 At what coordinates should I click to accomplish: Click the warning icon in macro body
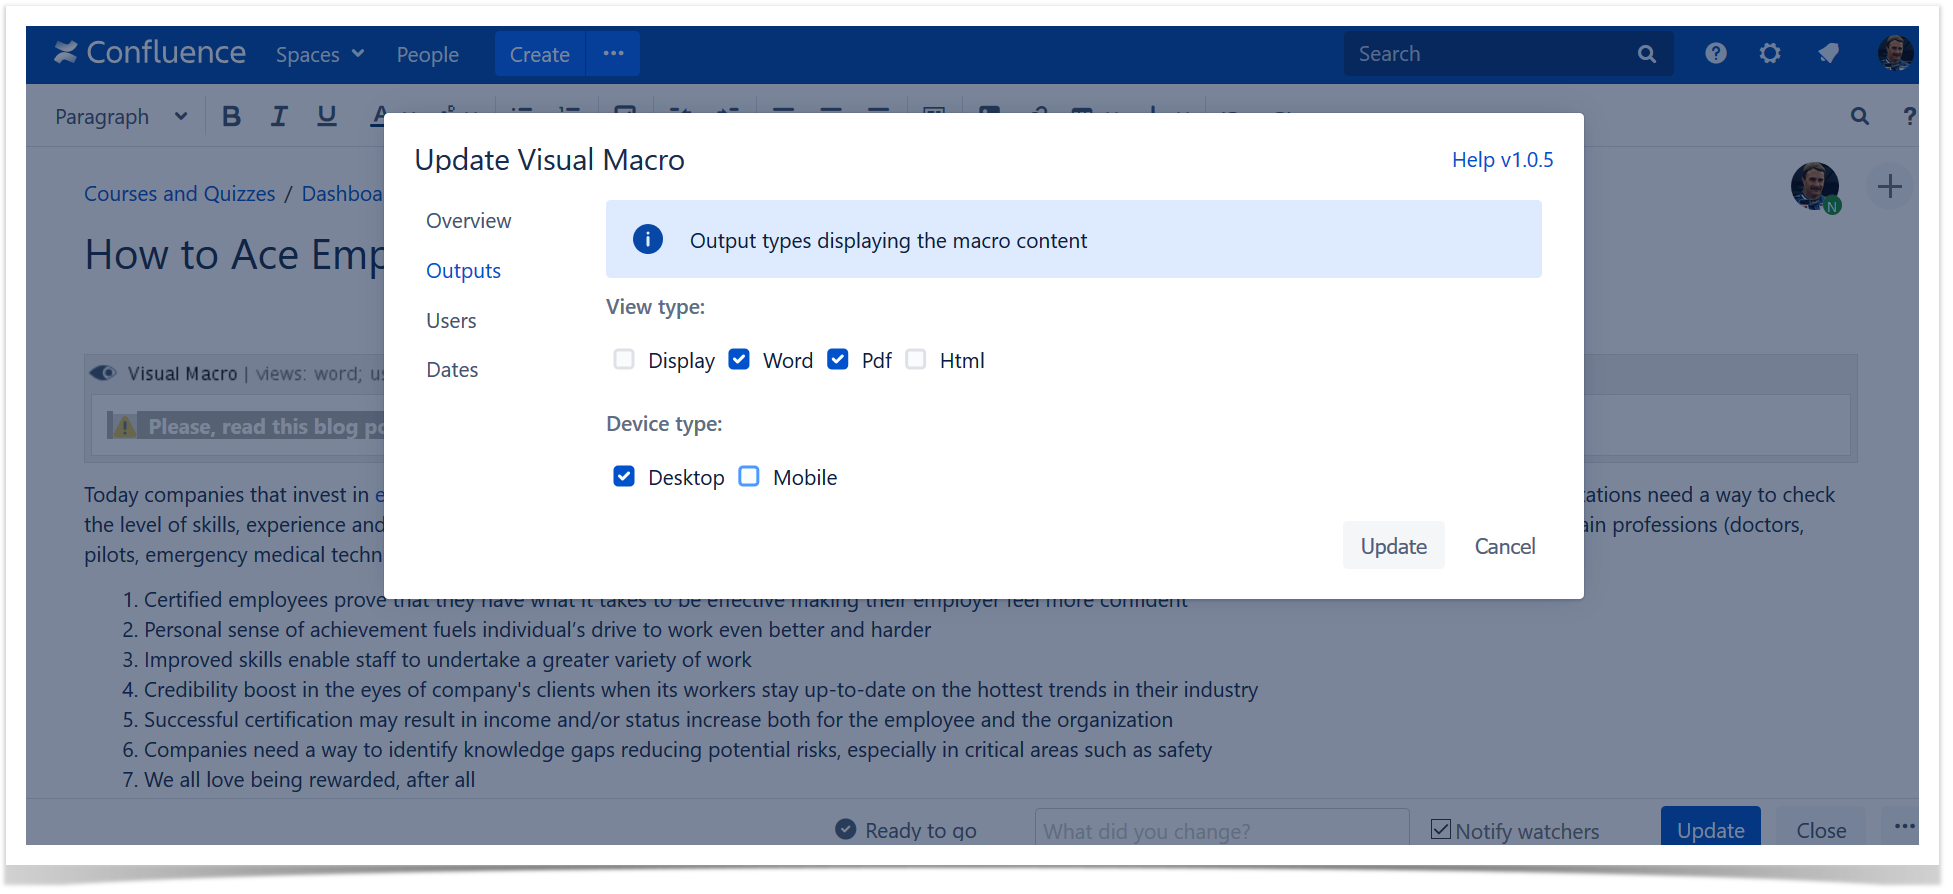pyautogui.click(x=124, y=427)
